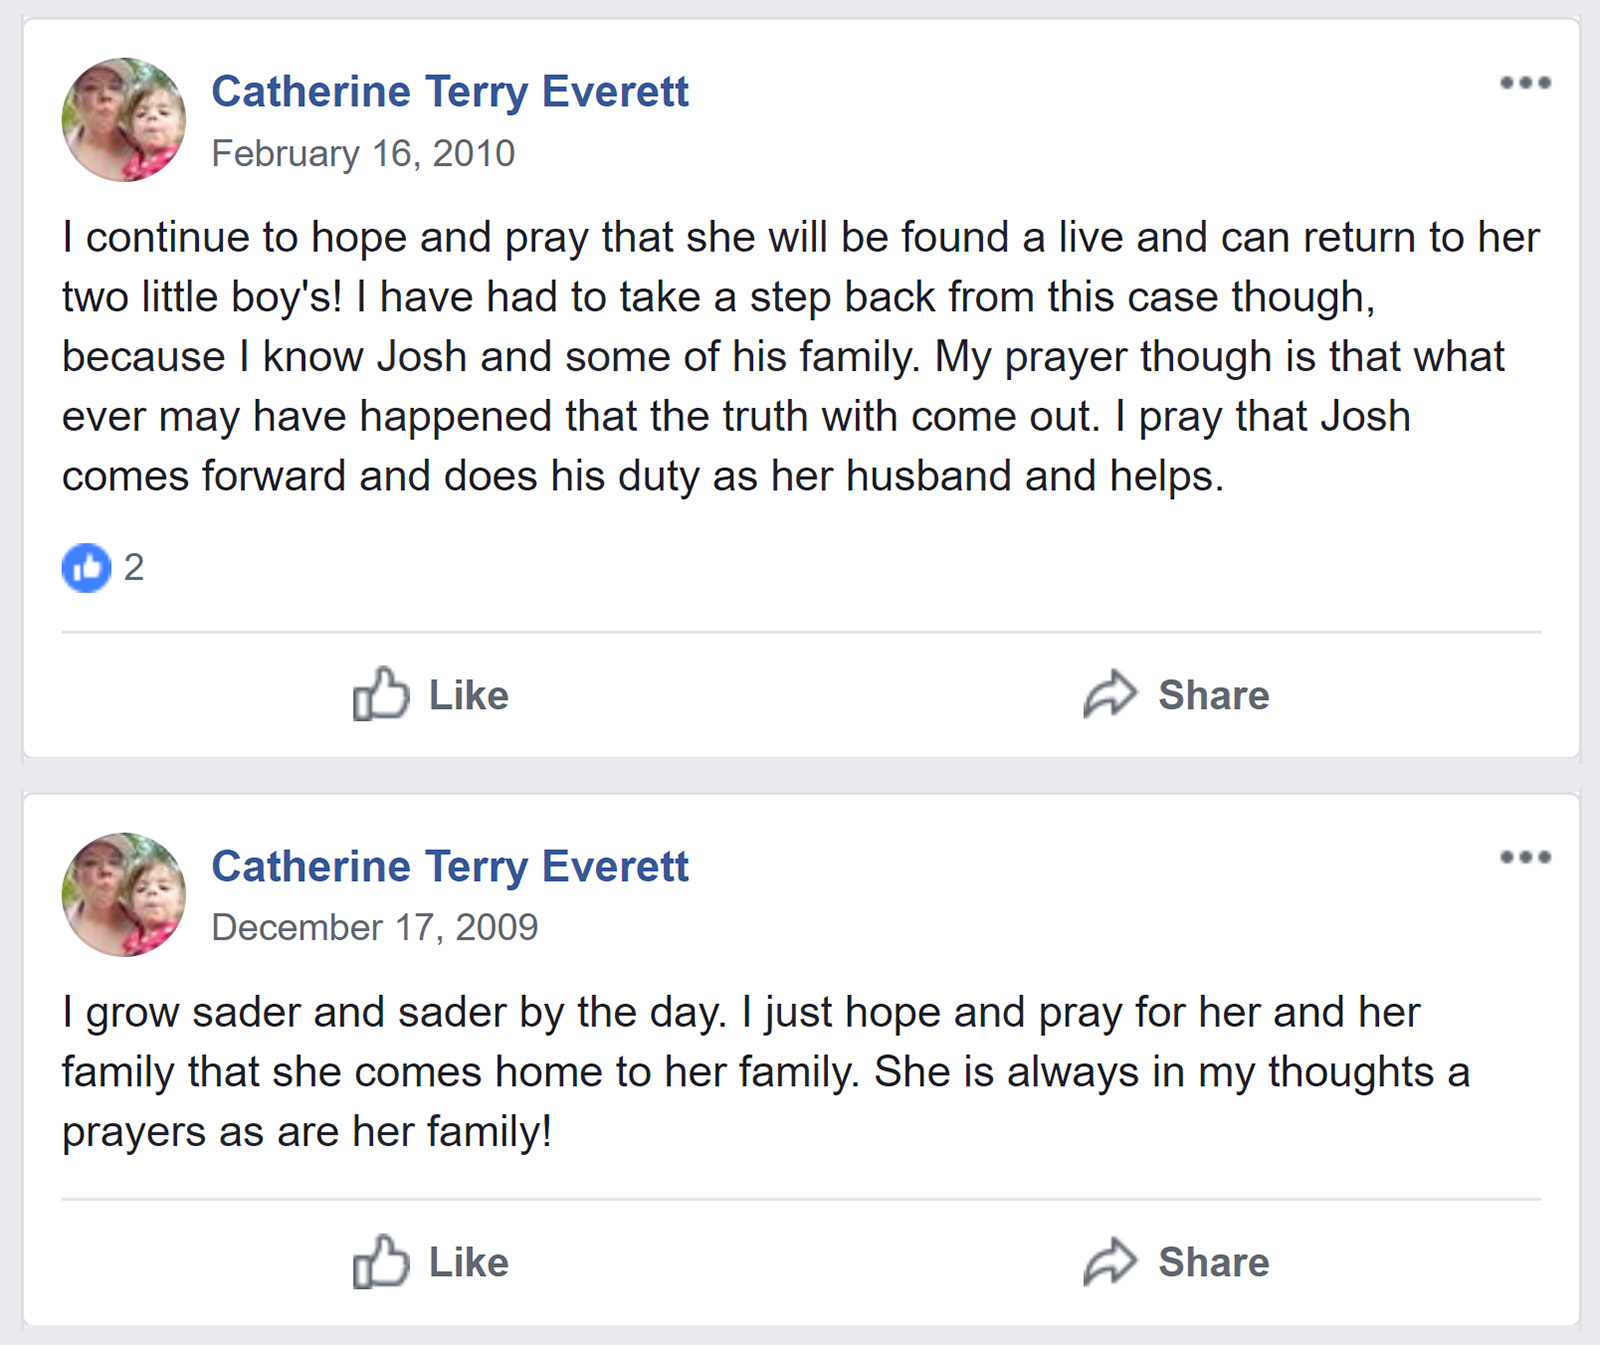Click the share arrow icon under the February 16 post
Screen dimensions: 1600x1345
click(1110, 694)
